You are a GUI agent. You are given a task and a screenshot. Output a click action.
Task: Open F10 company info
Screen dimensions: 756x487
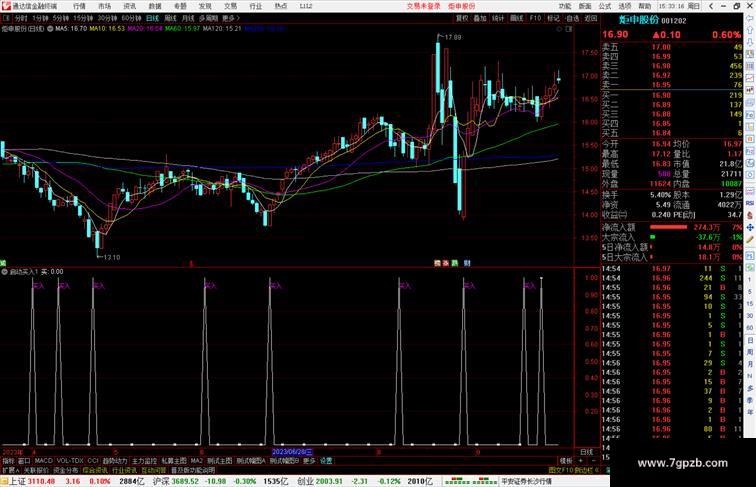click(535, 18)
